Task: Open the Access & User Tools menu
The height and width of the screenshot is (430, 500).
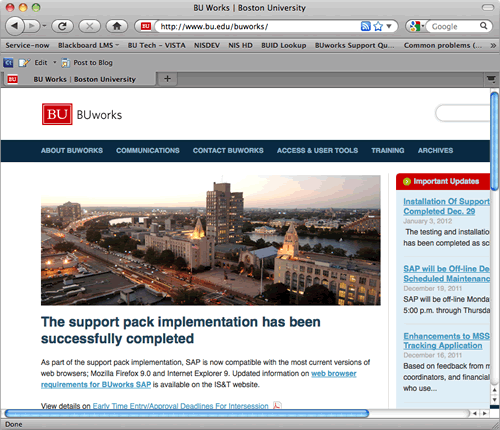Action: pos(317,151)
